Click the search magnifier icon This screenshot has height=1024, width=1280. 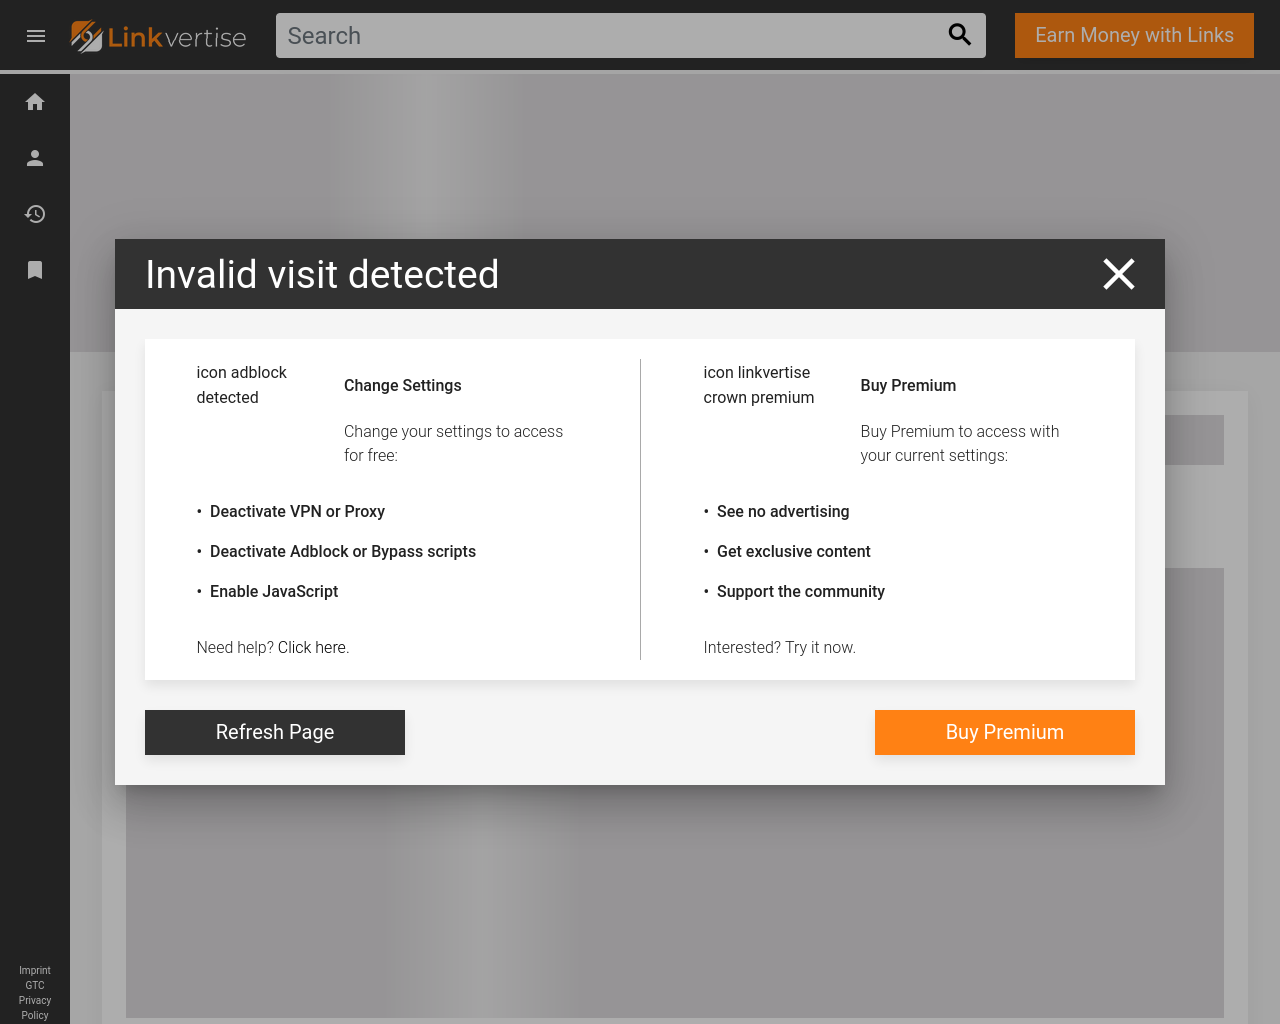960,35
